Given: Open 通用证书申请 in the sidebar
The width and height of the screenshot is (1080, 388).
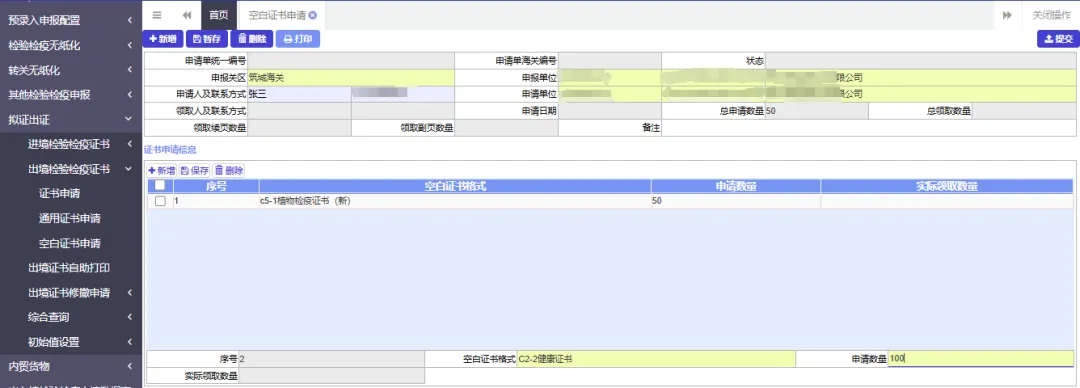Looking at the screenshot, I should (x=70, y=218).
